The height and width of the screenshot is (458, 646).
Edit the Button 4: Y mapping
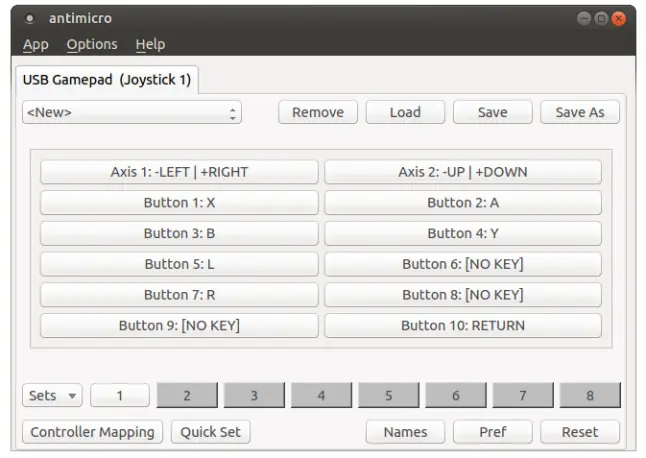click(x=463, y=233)
